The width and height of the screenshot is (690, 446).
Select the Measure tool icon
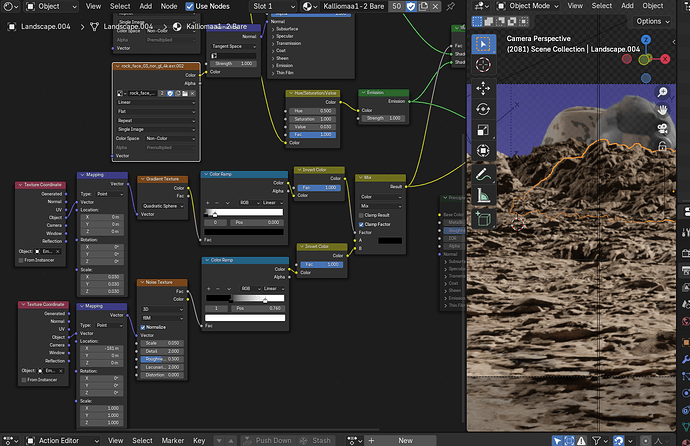tap(483, 195)
